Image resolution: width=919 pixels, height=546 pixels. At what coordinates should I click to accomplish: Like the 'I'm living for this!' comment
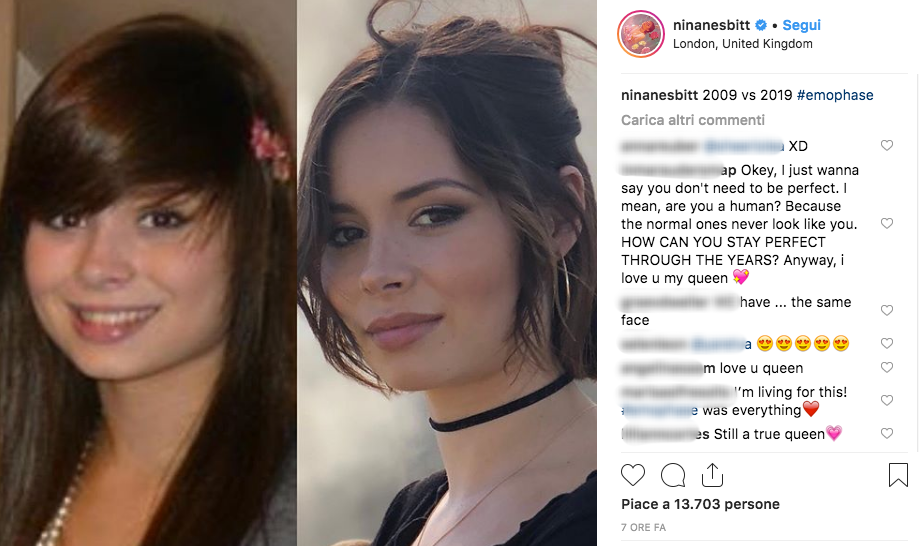coord(887,400)
